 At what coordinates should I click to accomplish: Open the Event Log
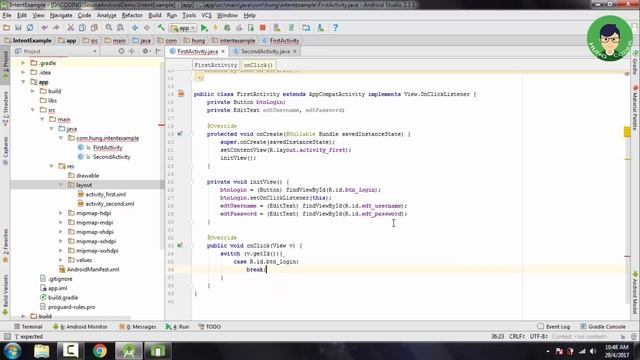point(553,327)
